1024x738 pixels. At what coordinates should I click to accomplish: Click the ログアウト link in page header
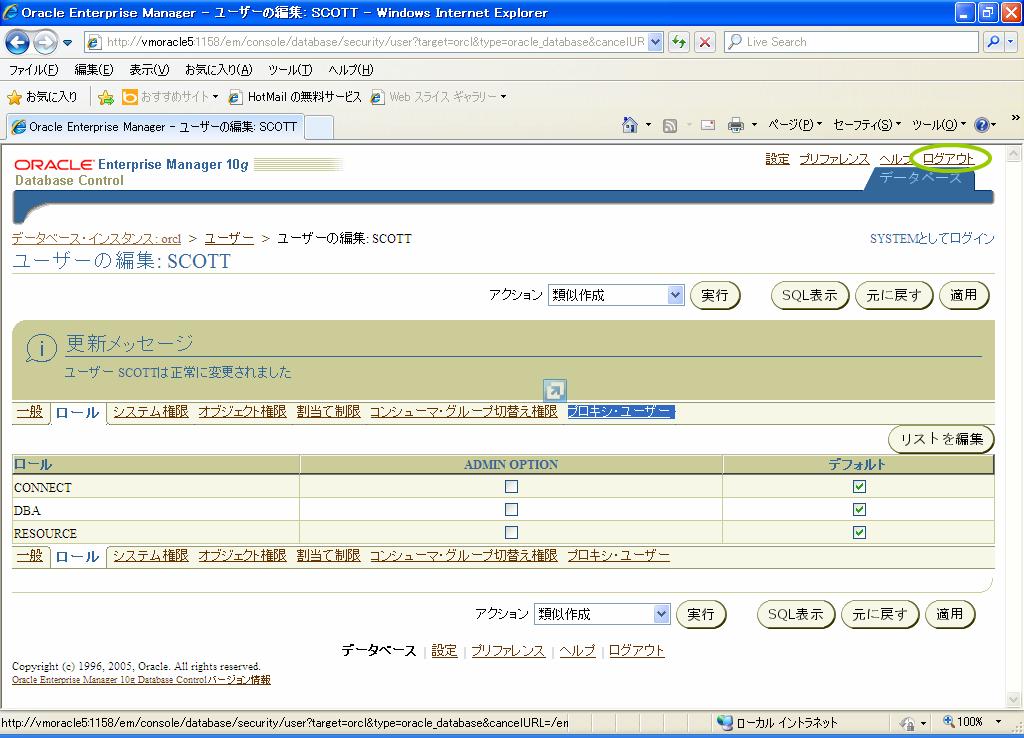pyautogui.click(x=948, y=159)
